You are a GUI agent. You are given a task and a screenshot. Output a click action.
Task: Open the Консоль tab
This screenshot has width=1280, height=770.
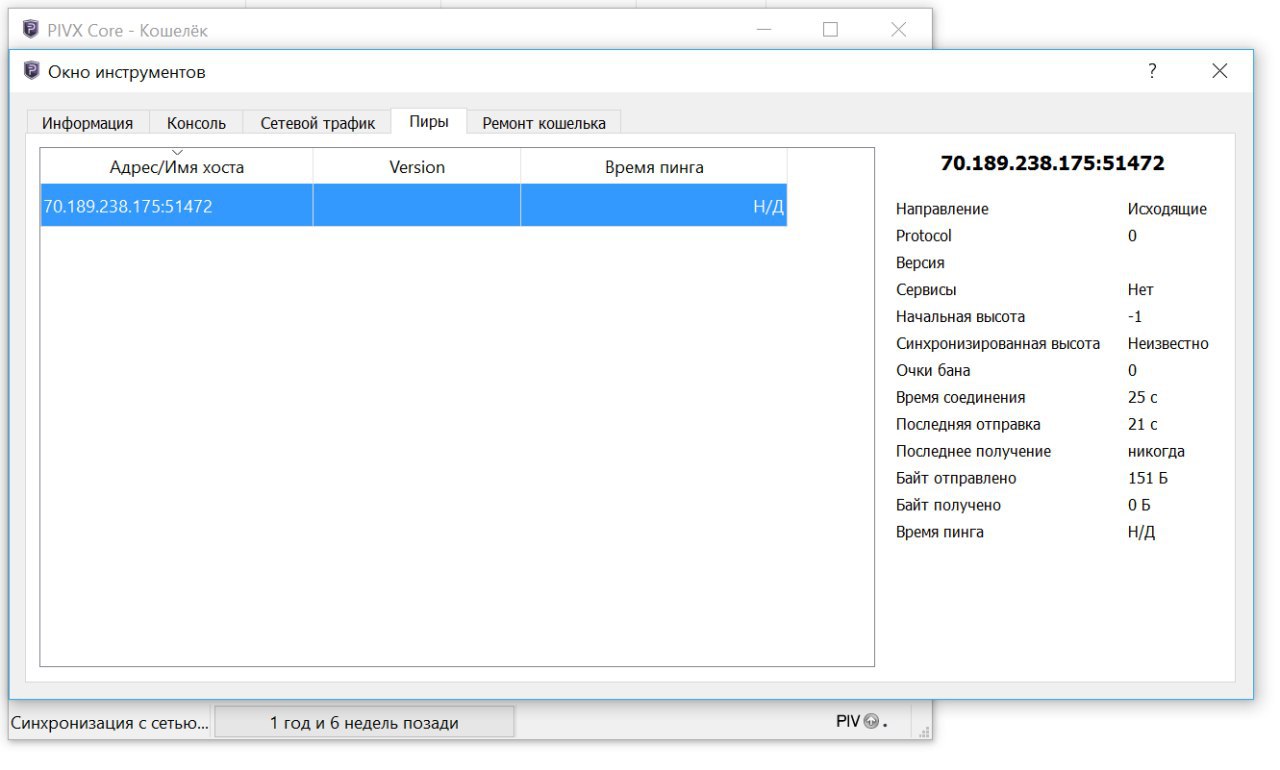coord(196,123)
